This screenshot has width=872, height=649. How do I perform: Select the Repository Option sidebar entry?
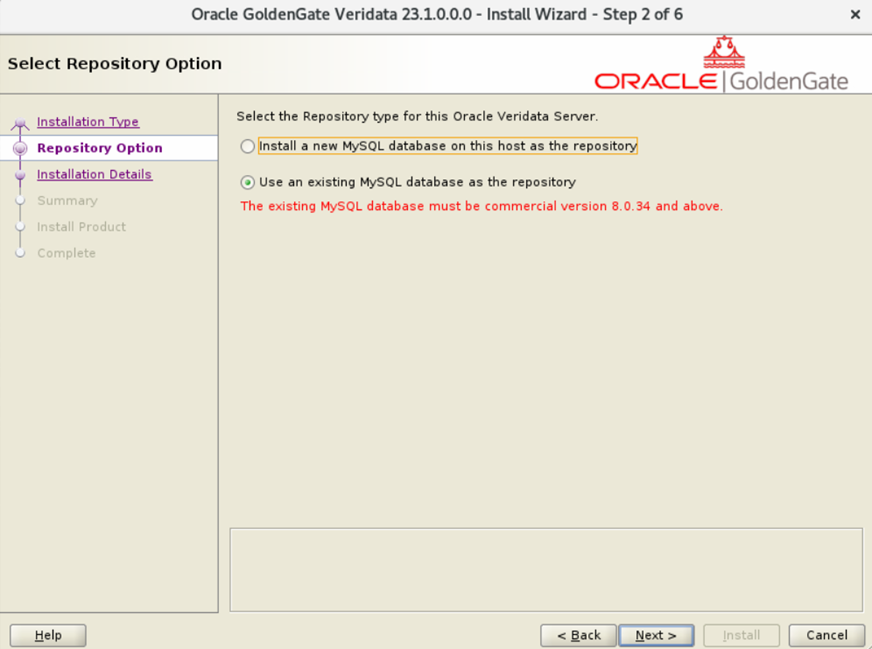pyautogui.click(x=99, y=148)
